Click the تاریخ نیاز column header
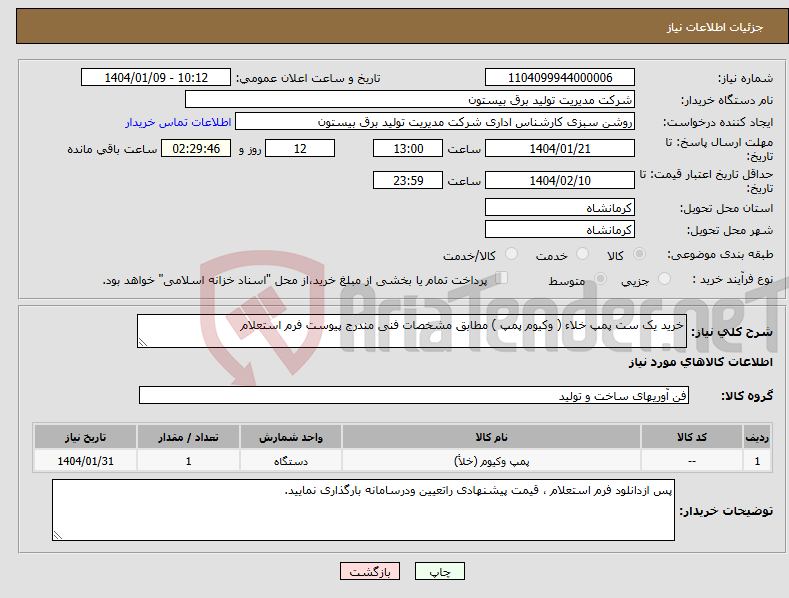789x598 pixels. (86, 437)
